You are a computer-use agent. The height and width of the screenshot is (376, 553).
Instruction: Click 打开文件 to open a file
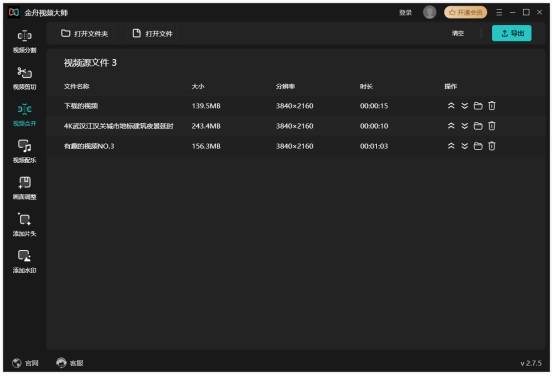click(x=152, y=34)
